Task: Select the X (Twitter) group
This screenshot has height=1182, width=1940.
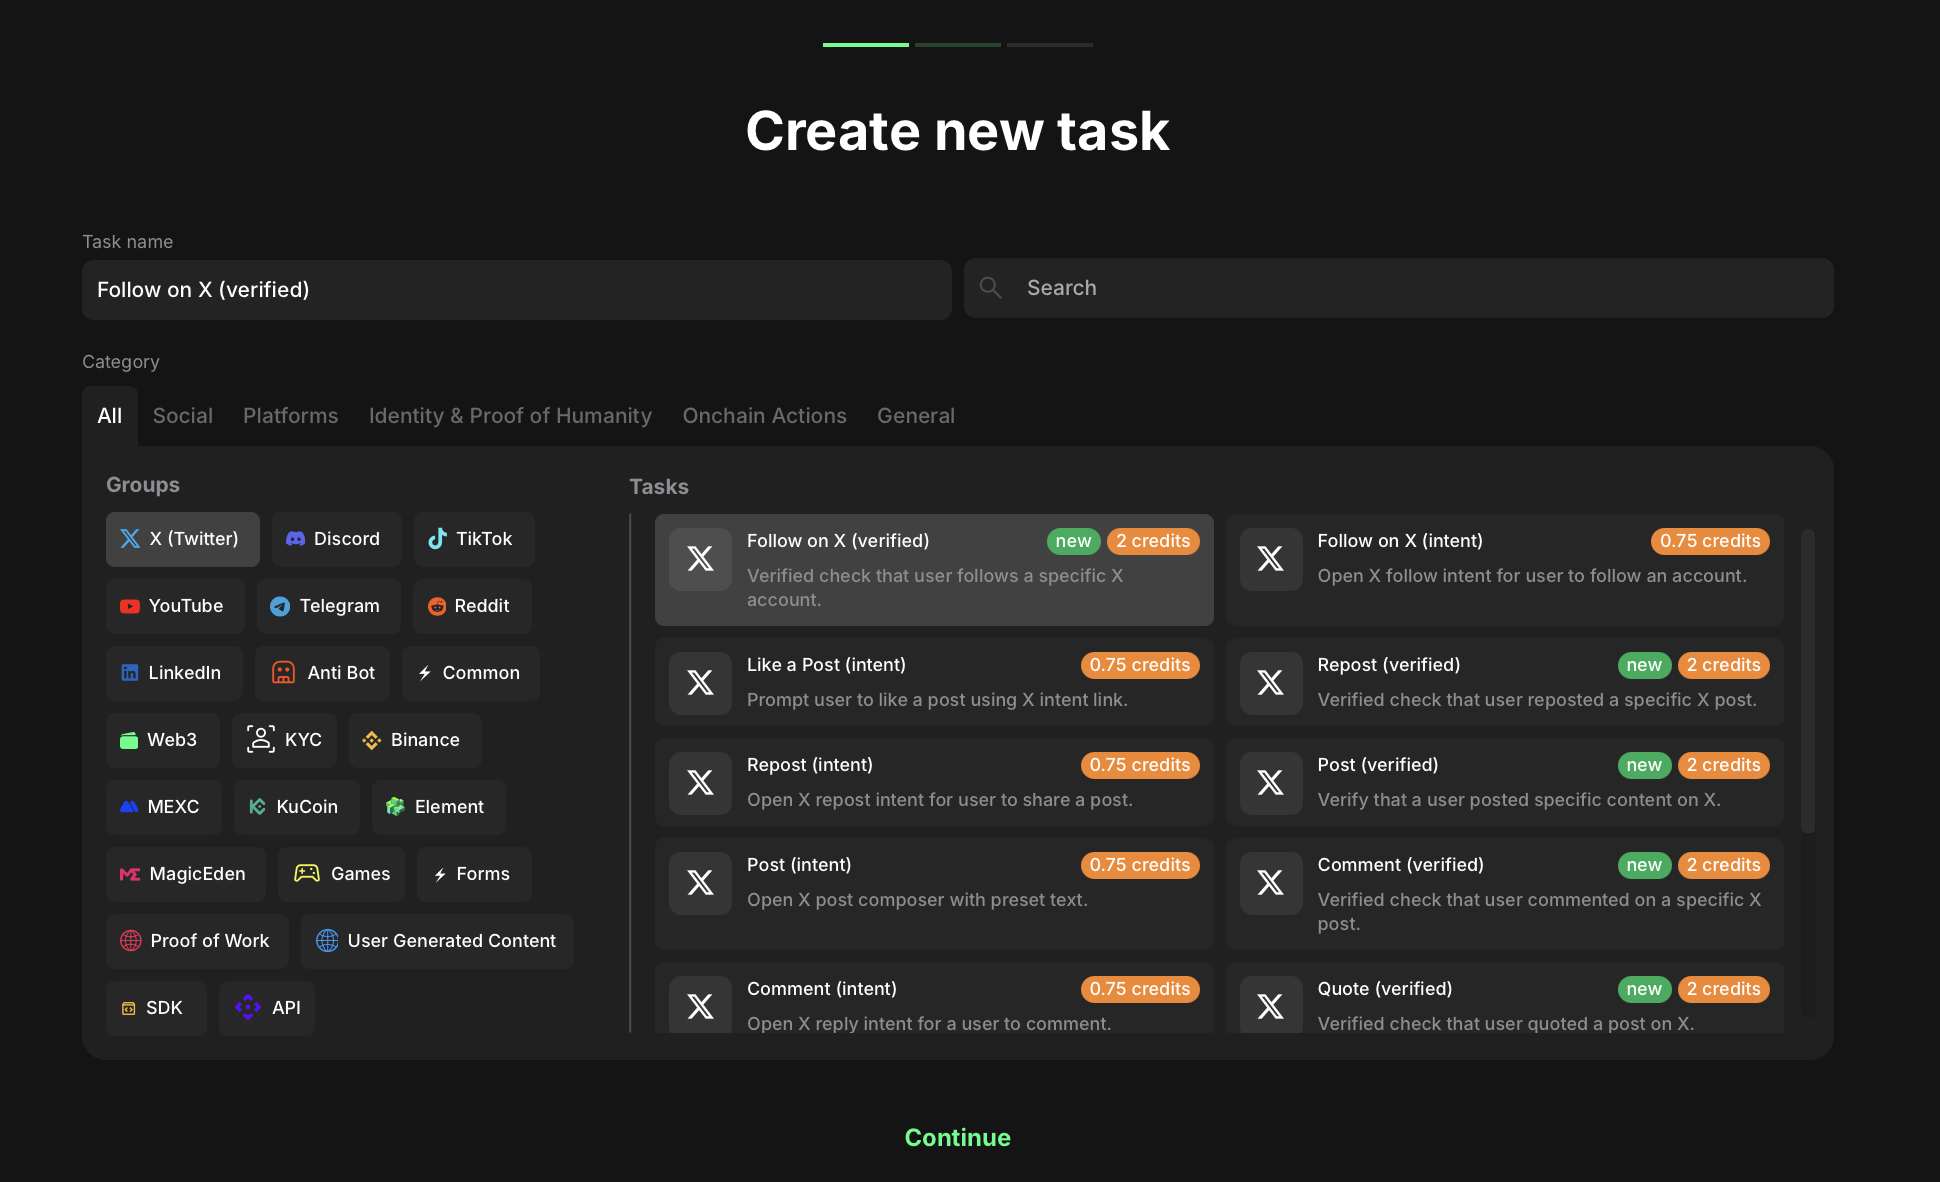Action: (x=183, y=539)
